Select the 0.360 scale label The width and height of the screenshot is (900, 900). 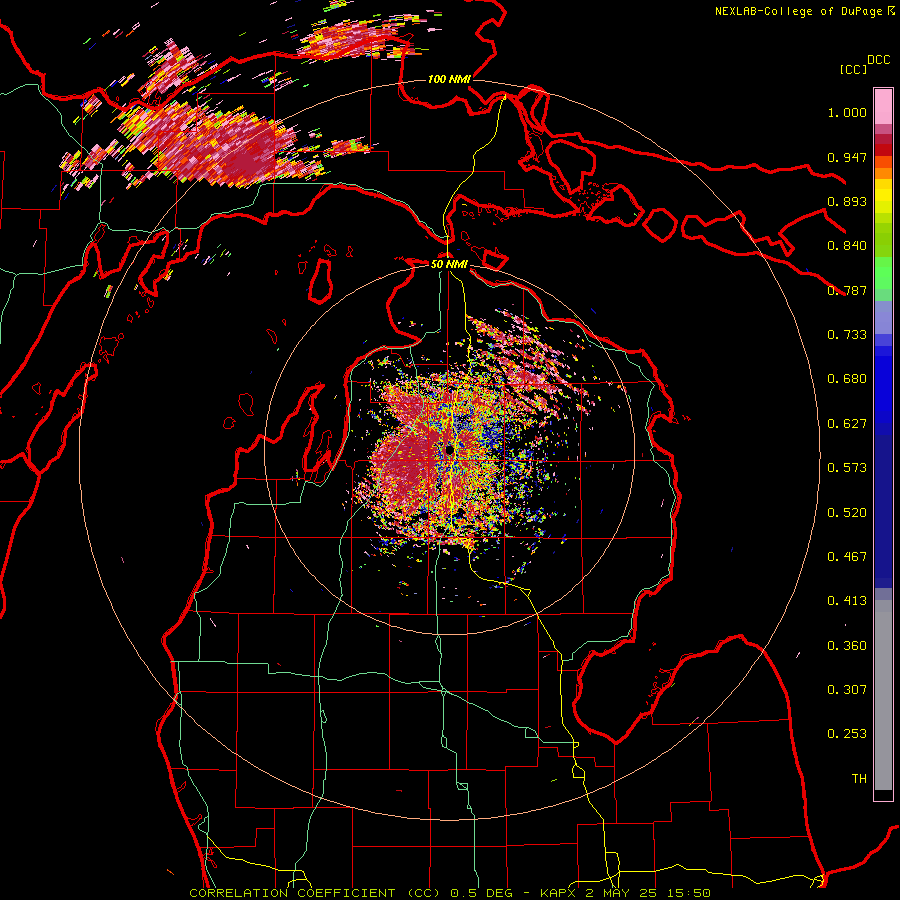[x=847, y=646]
